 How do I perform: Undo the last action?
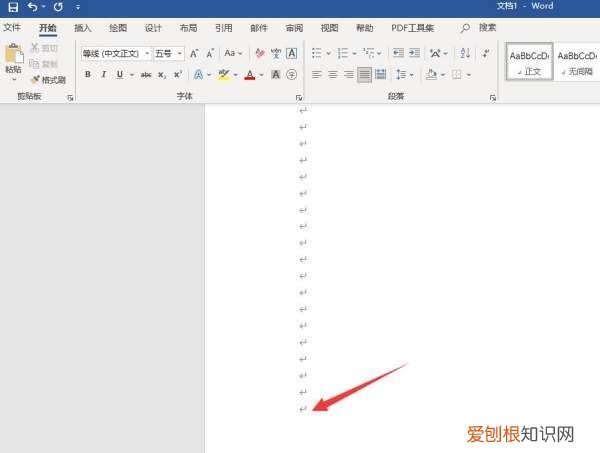pos(33,7)
